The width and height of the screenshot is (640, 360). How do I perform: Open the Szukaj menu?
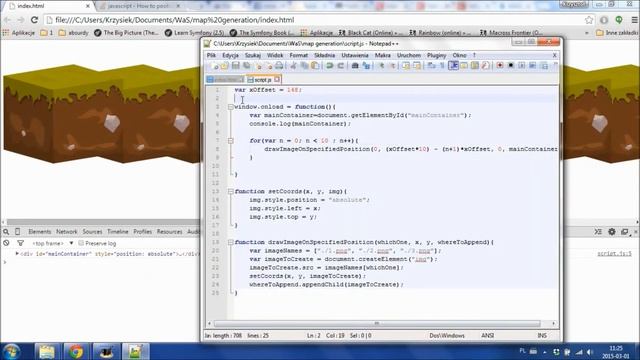coord(253,55)
